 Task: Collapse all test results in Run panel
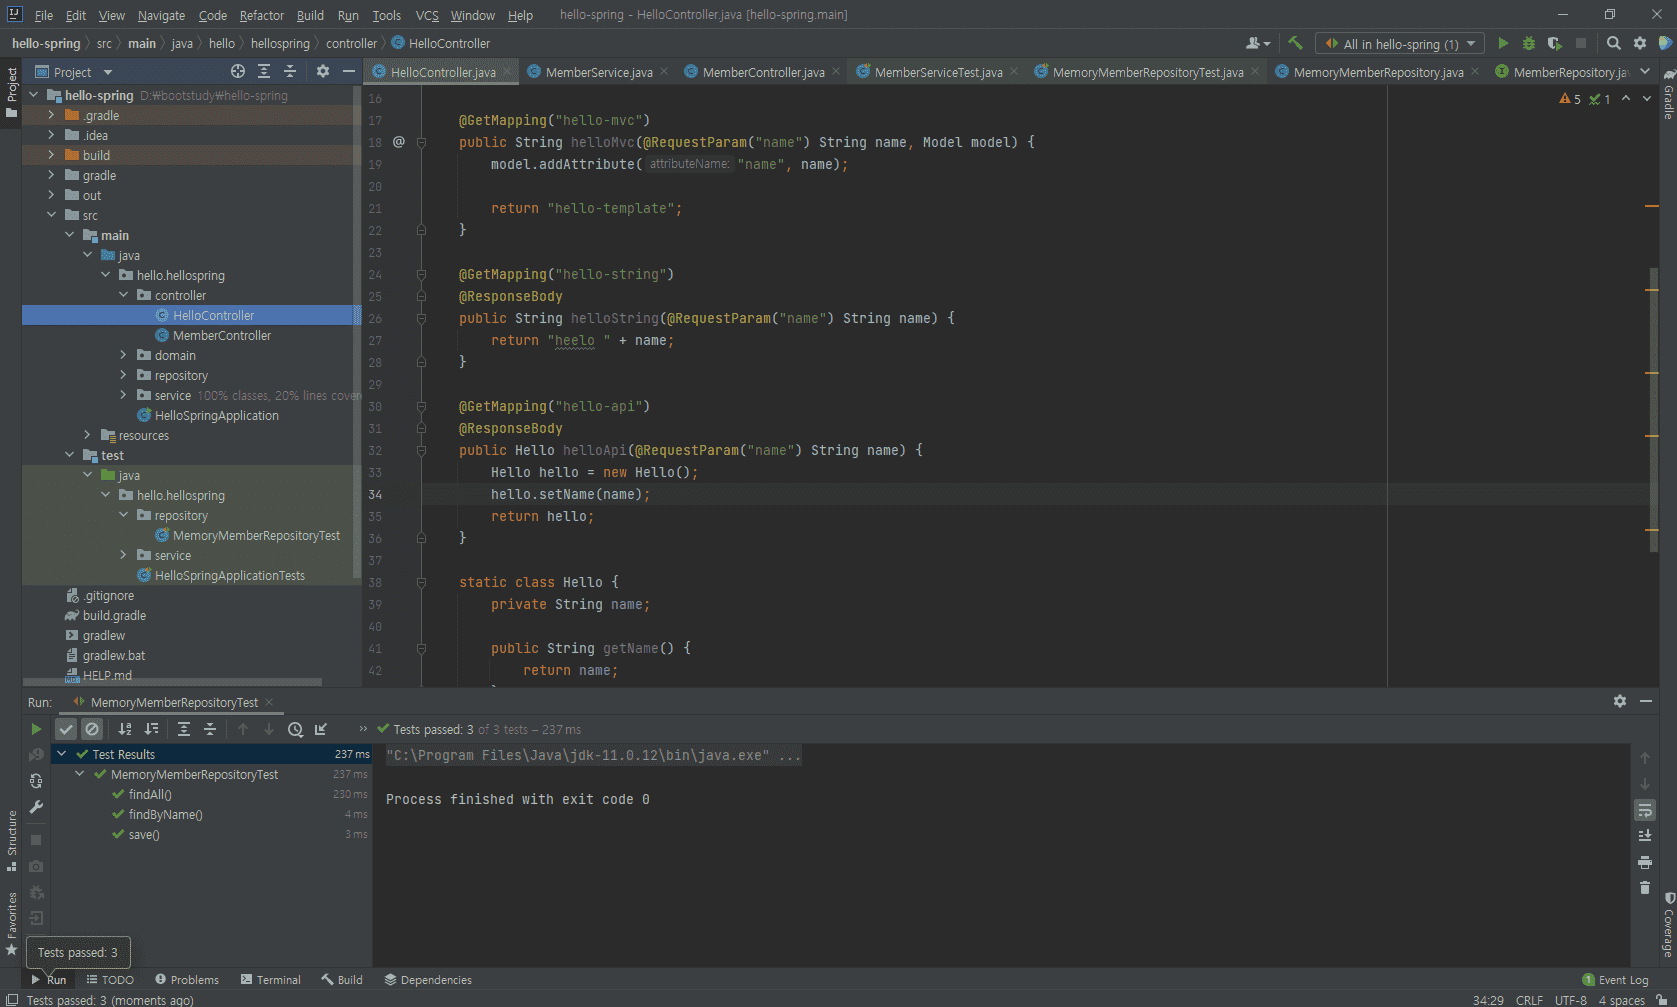(x=210, y=729)
